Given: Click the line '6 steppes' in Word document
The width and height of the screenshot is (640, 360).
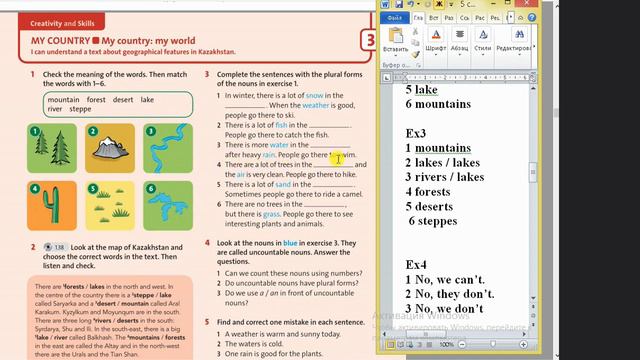Looking at the screenshot, I should (433, 221).
